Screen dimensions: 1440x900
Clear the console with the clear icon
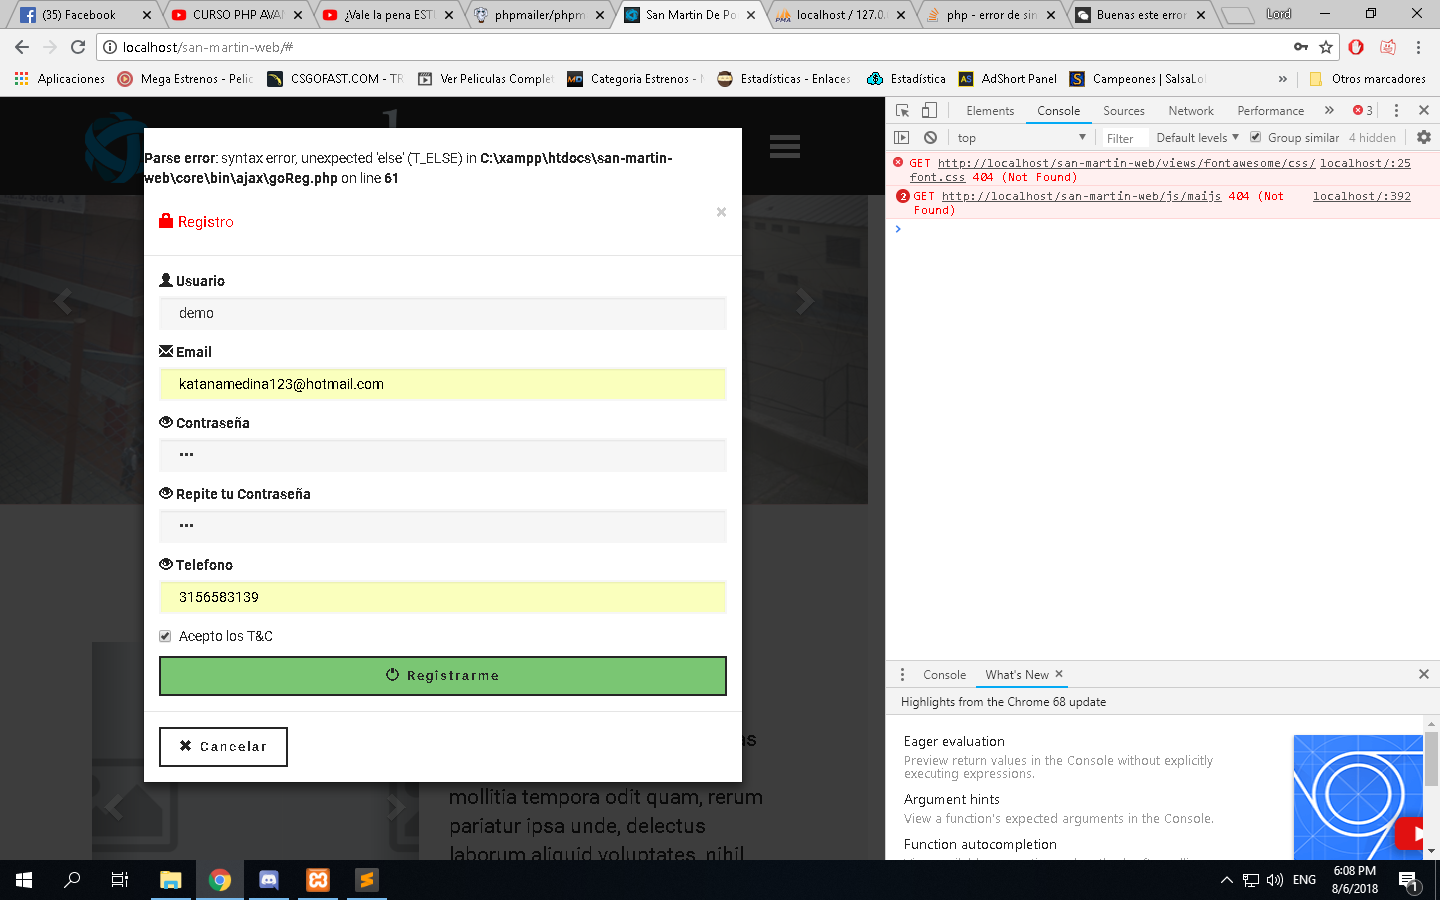click(930, 138)
